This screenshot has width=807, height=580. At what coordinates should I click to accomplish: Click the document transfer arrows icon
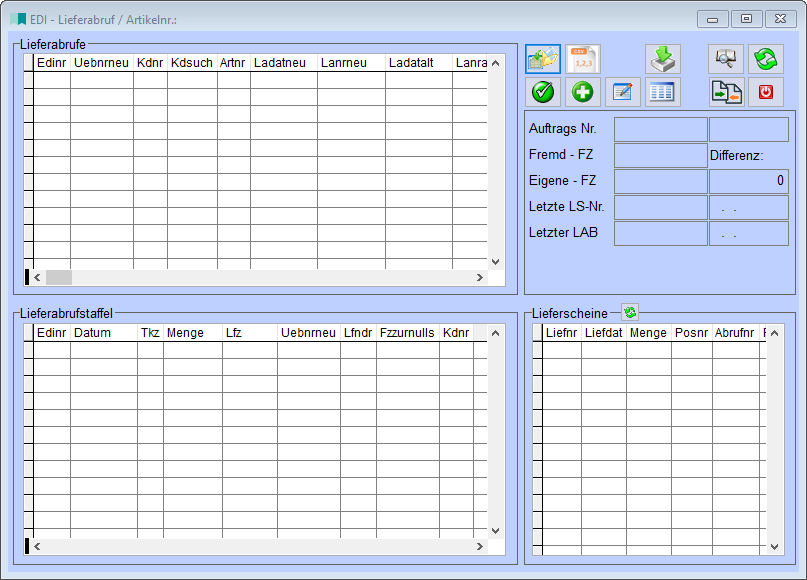pos(726,92)
